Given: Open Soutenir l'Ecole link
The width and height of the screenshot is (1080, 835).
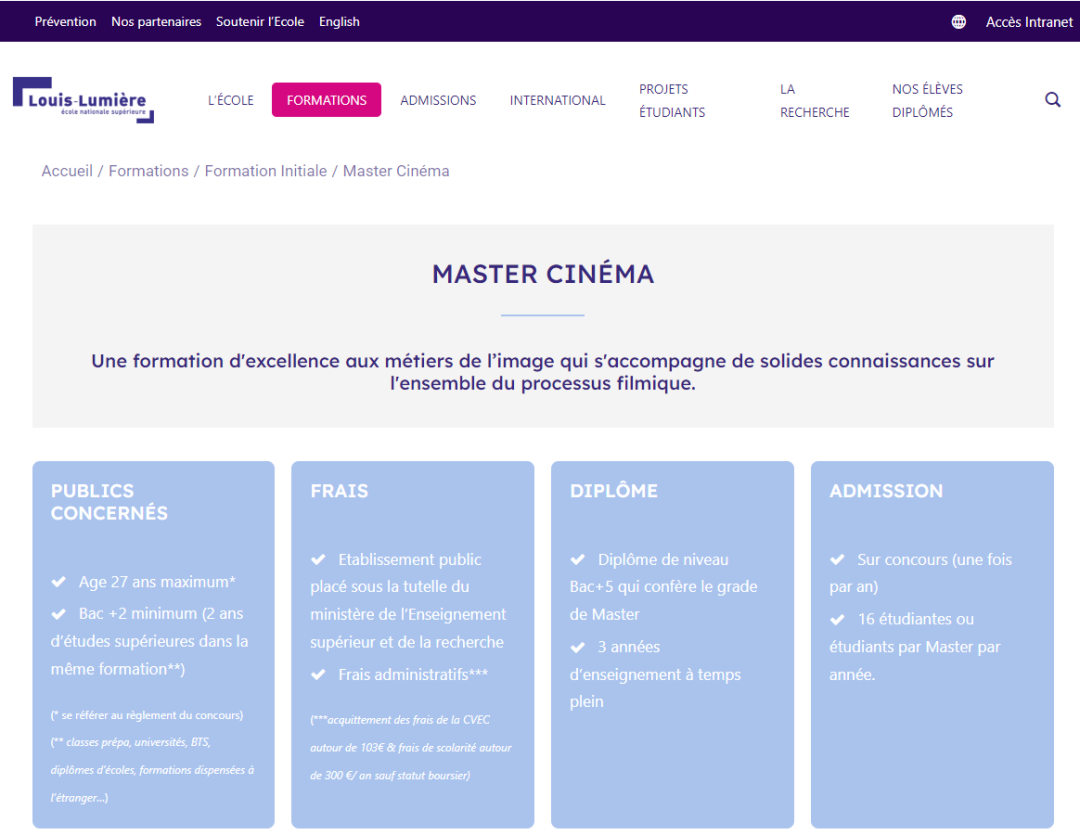Looking at the screenshot, I should point(260,22).
